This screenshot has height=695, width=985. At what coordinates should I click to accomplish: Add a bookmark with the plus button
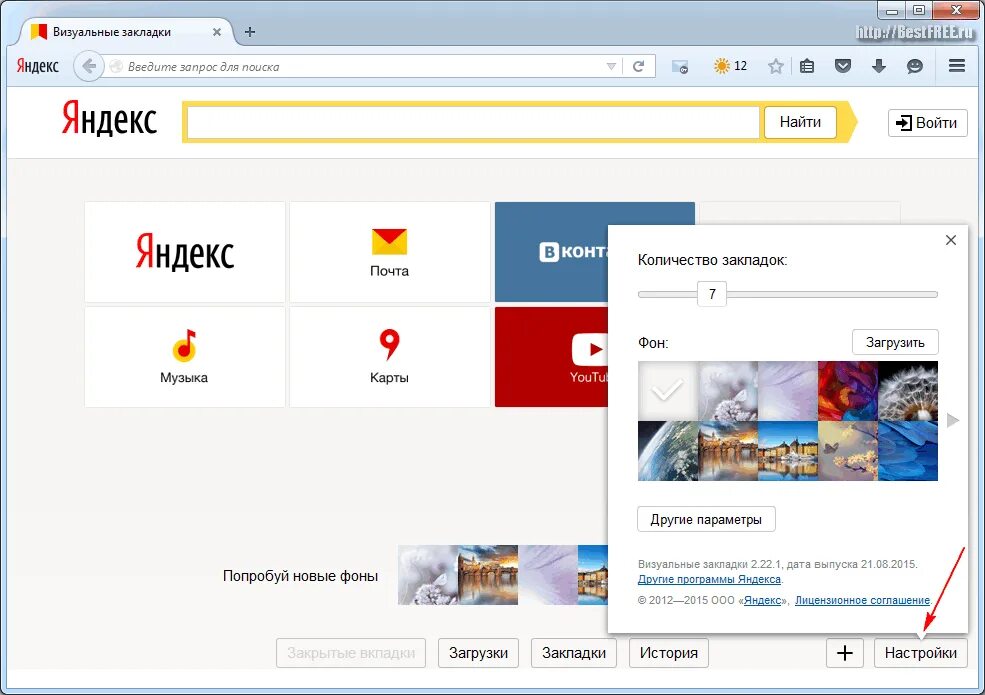pos(845,653)
